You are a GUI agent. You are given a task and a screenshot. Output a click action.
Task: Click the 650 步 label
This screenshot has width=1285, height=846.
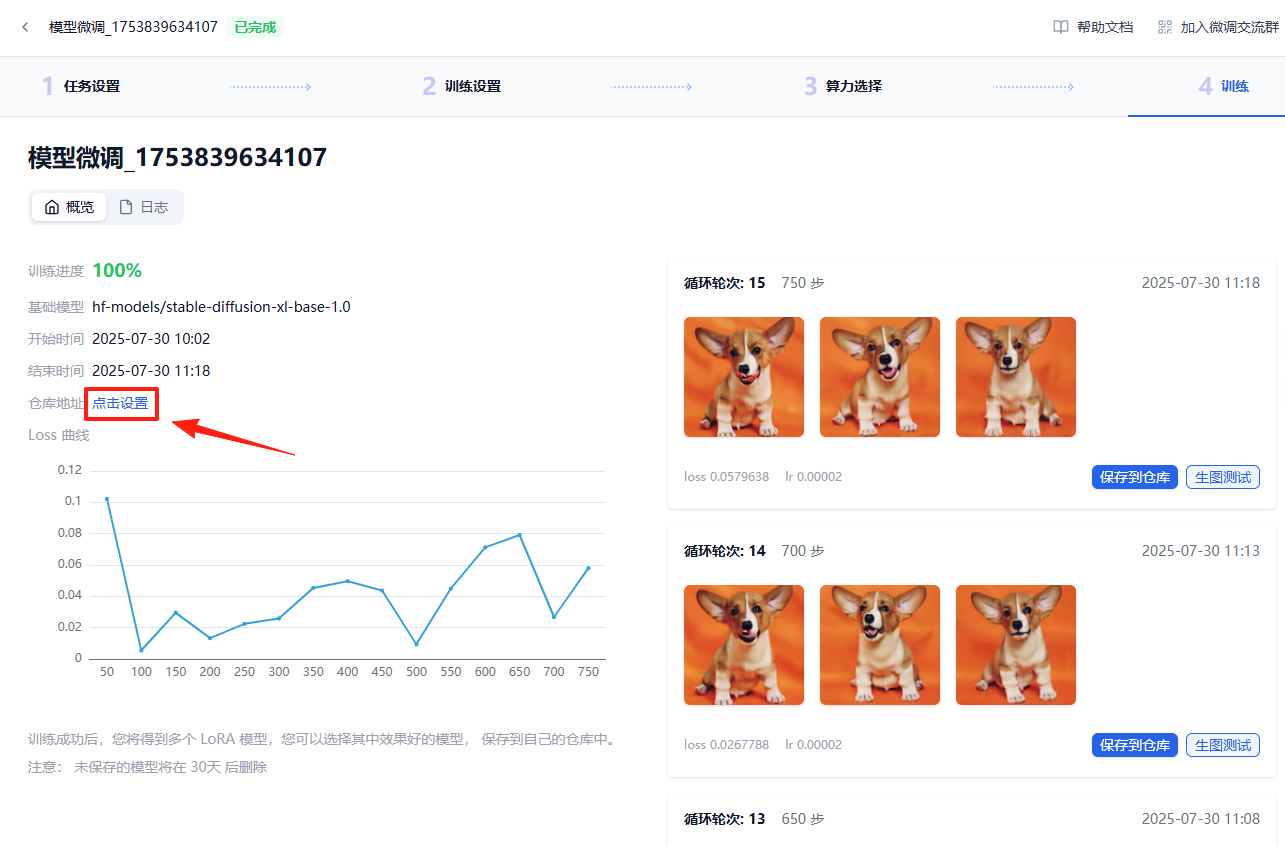tap(803, 819)
